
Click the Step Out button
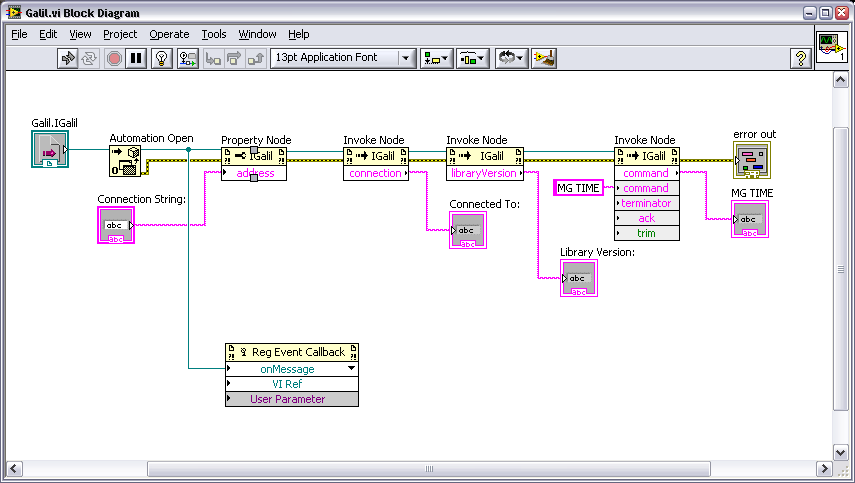256,58
